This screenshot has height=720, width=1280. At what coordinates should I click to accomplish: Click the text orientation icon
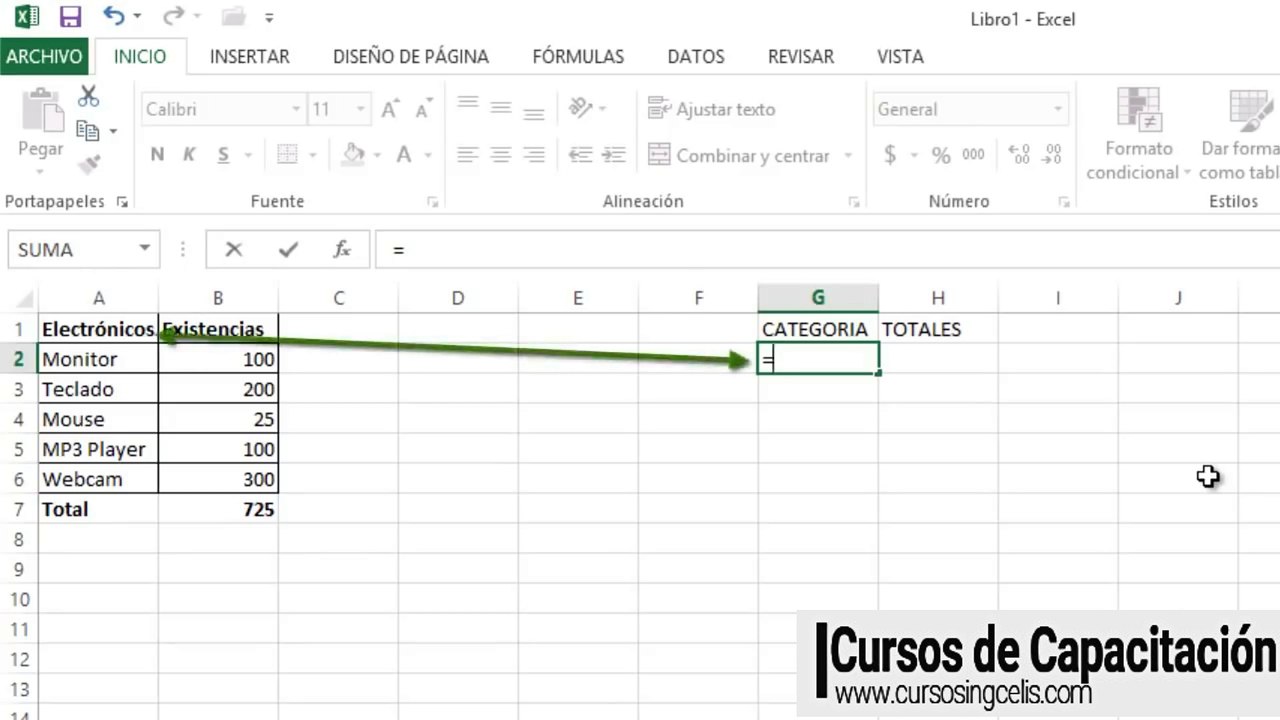[x=580, y=108]
